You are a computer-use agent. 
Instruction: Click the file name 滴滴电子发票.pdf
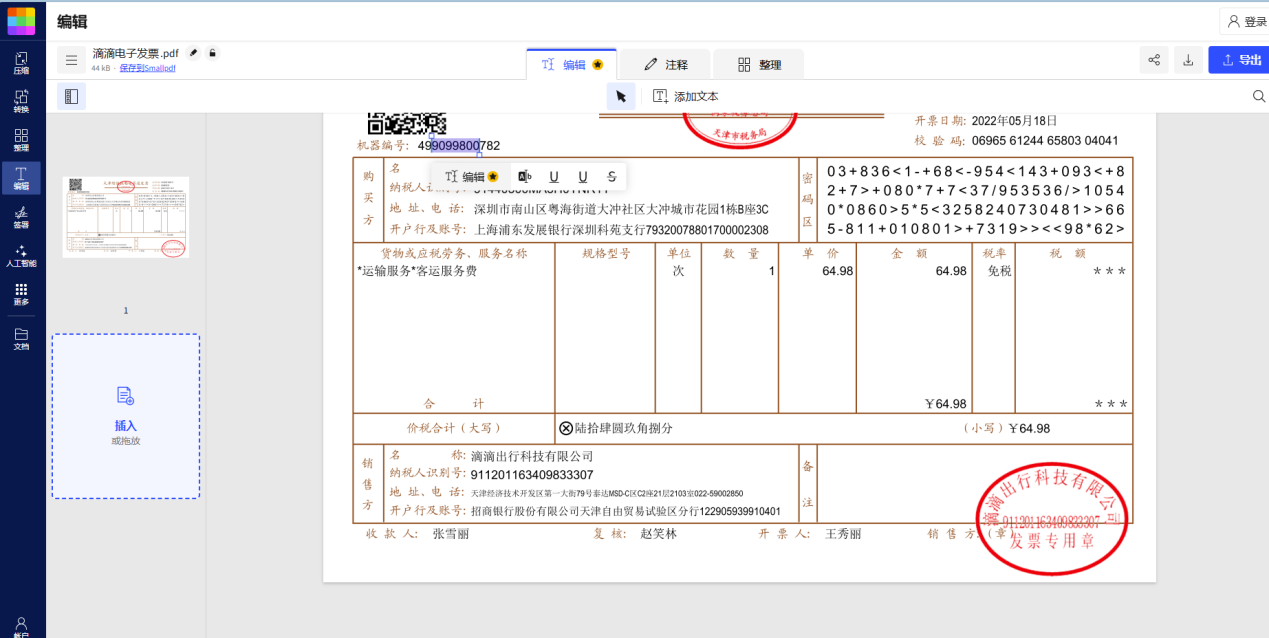(x=136, y=53)
